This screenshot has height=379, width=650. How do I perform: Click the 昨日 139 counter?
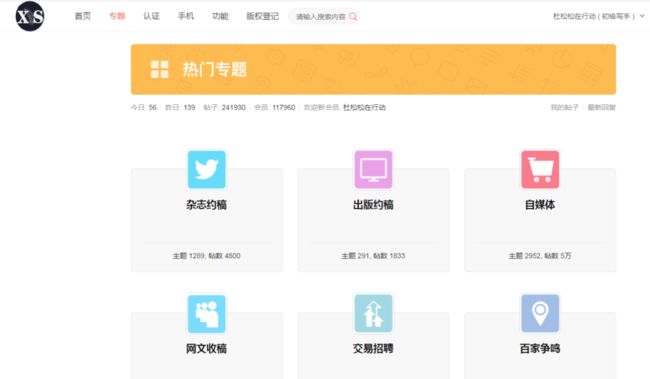click(180, 107)
